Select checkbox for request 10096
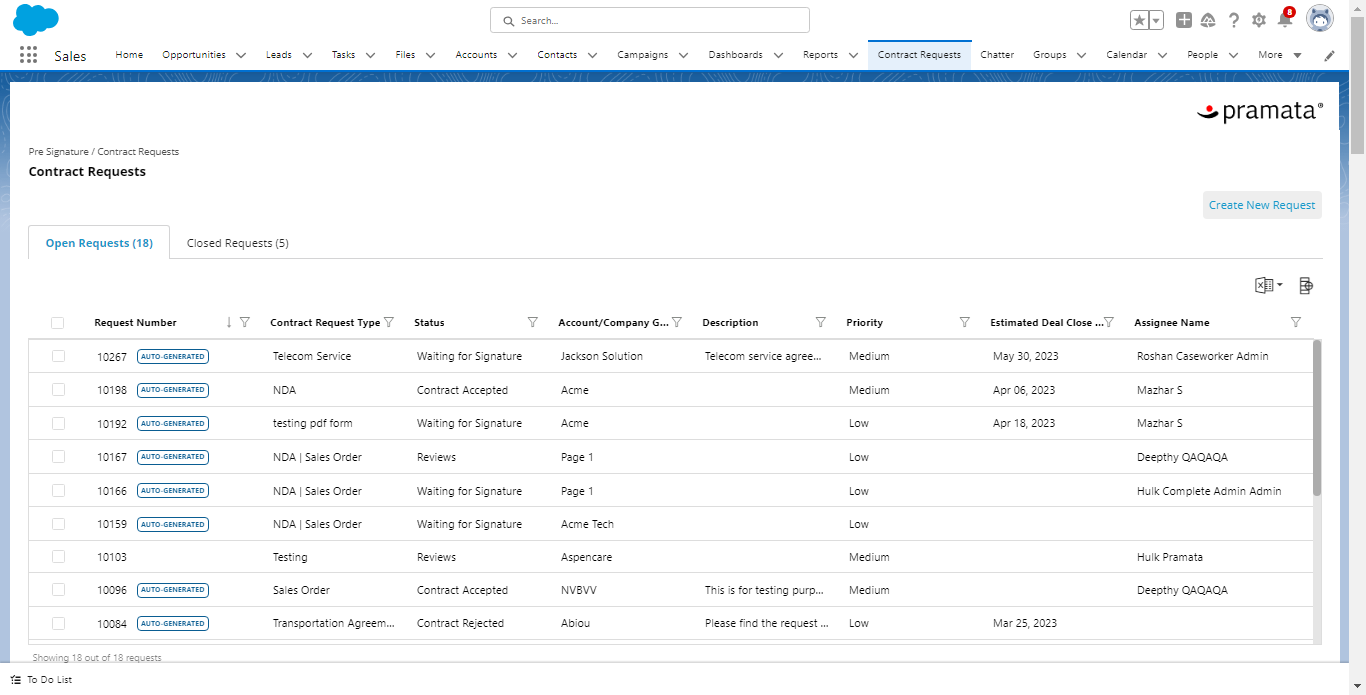The image size is (1366, 695). coord(58,590)
